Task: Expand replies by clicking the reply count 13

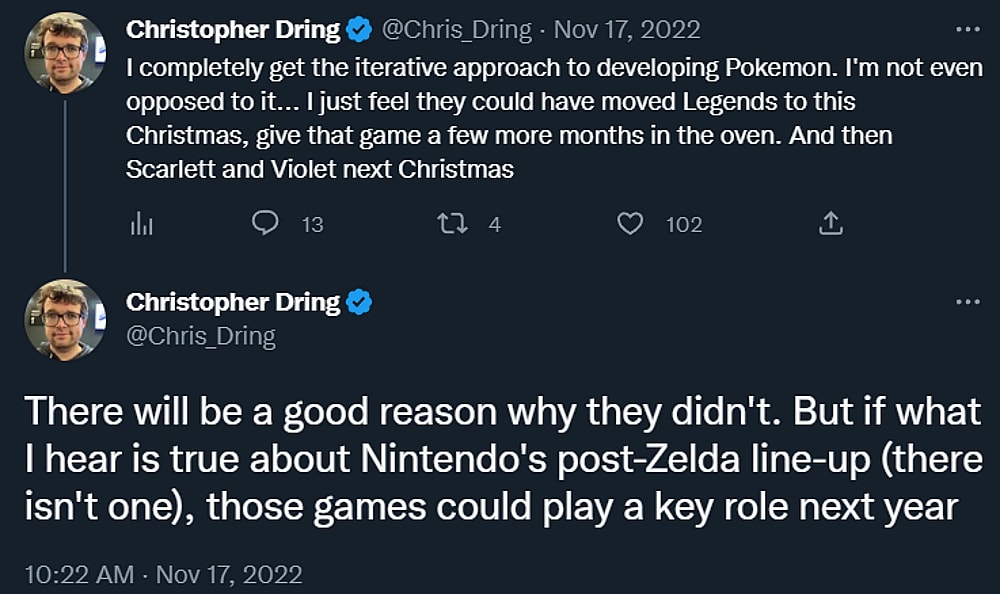Action: (311, 224)
